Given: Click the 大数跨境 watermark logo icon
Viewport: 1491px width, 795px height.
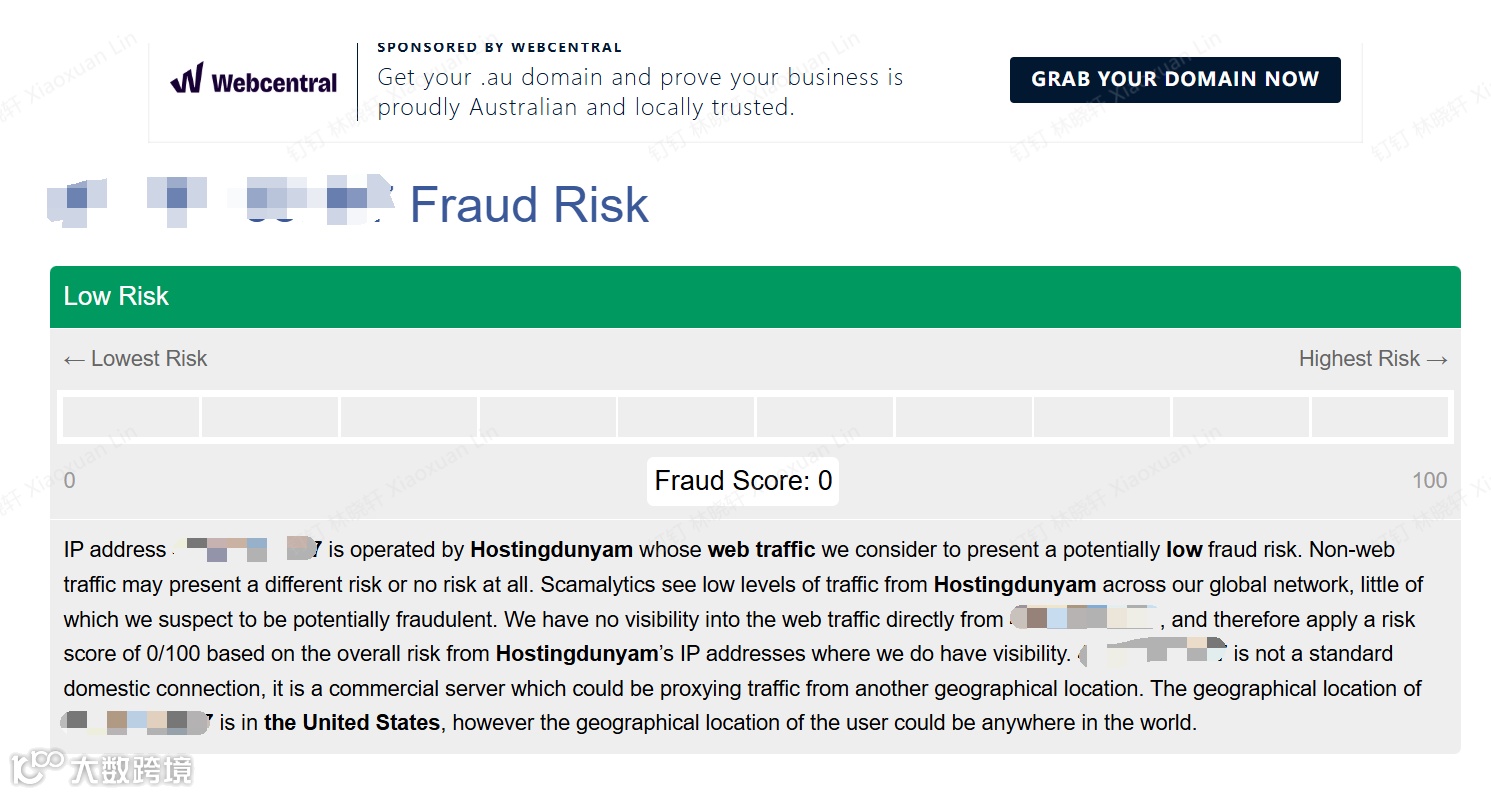Looking at the screenshot, I should coord(32,768).
